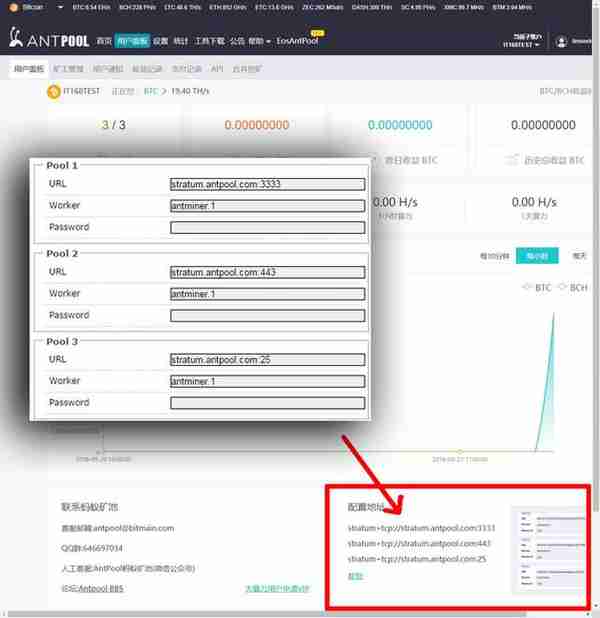Click the stratum.antpool.com:443 config address
Viewport: 600px width, 618px height.
pyautogui.click(x=419, y=544)
